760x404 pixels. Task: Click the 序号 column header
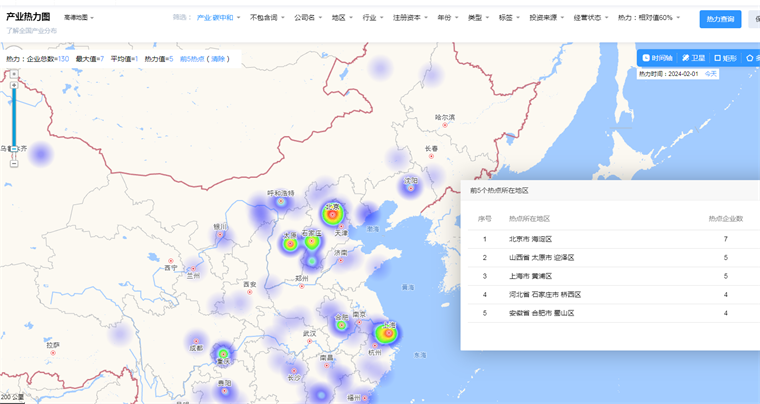[485, 219]
